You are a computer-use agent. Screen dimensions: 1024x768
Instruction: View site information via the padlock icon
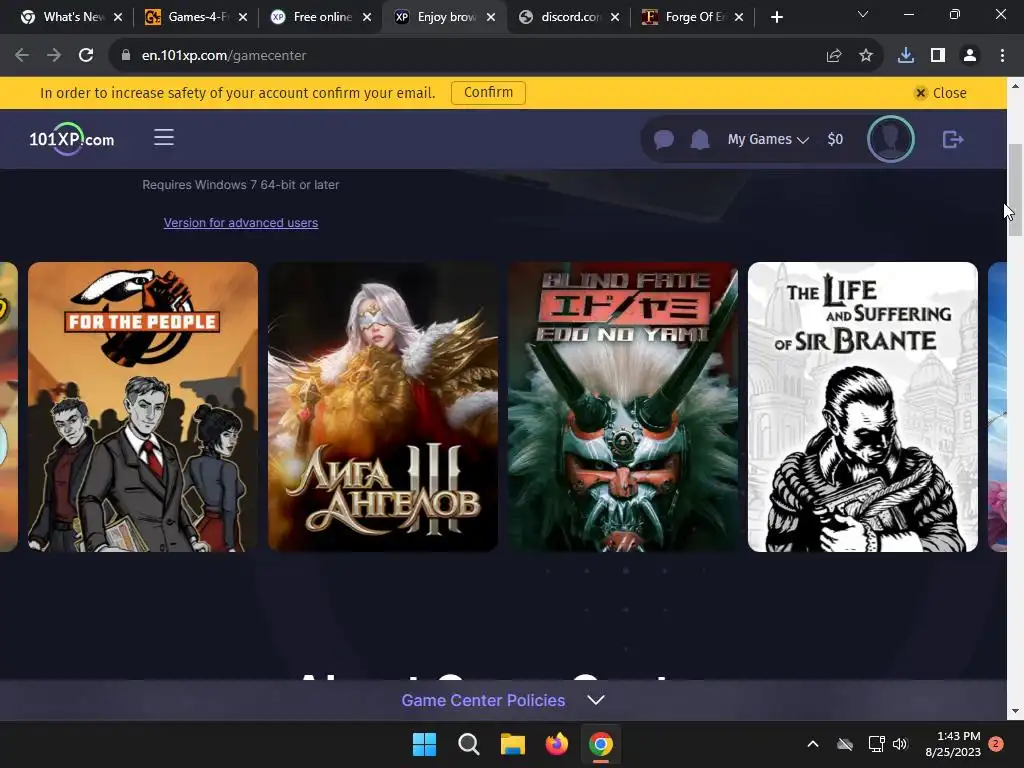[126, 56]
